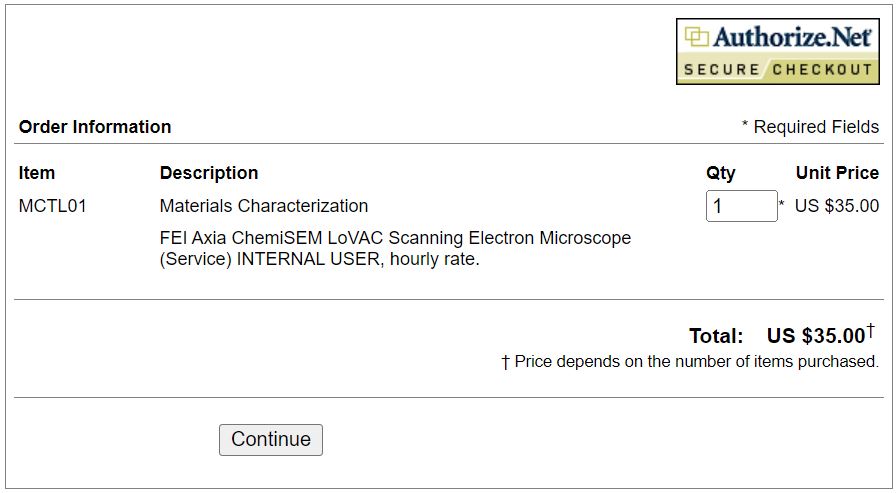Click the Total label
Screen dimensions: 896x493
[716, 336]
